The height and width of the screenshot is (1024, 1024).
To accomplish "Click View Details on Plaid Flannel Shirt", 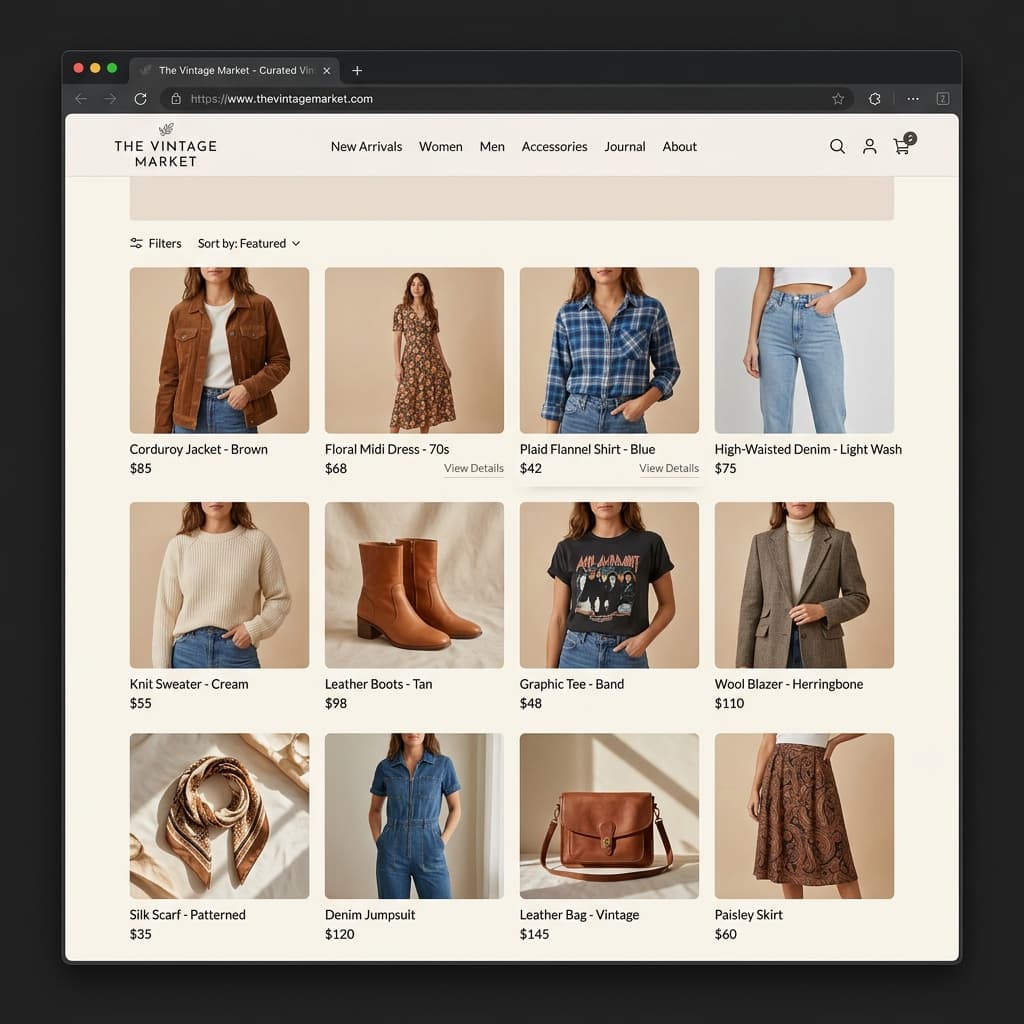I will [668, 468].
